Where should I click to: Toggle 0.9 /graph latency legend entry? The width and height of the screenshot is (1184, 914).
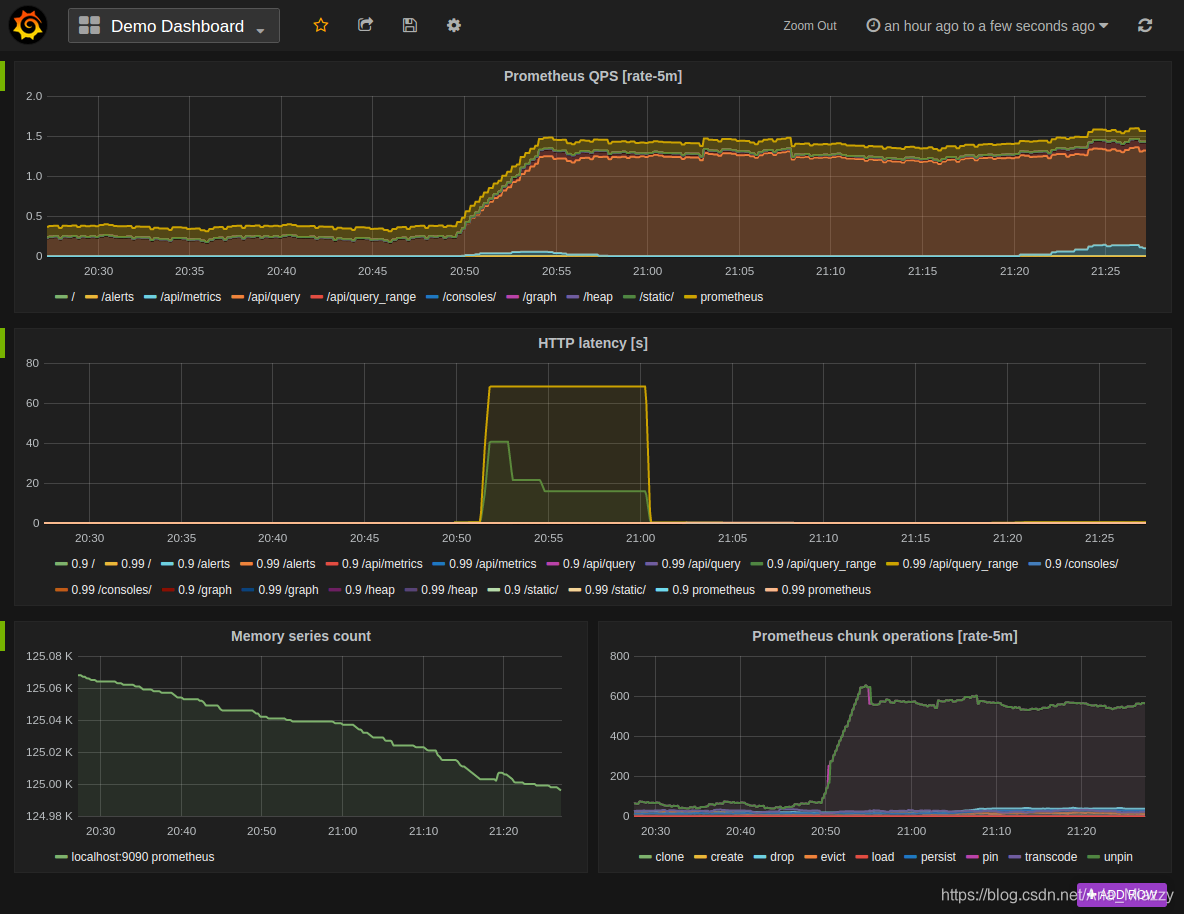pos(197,590)
